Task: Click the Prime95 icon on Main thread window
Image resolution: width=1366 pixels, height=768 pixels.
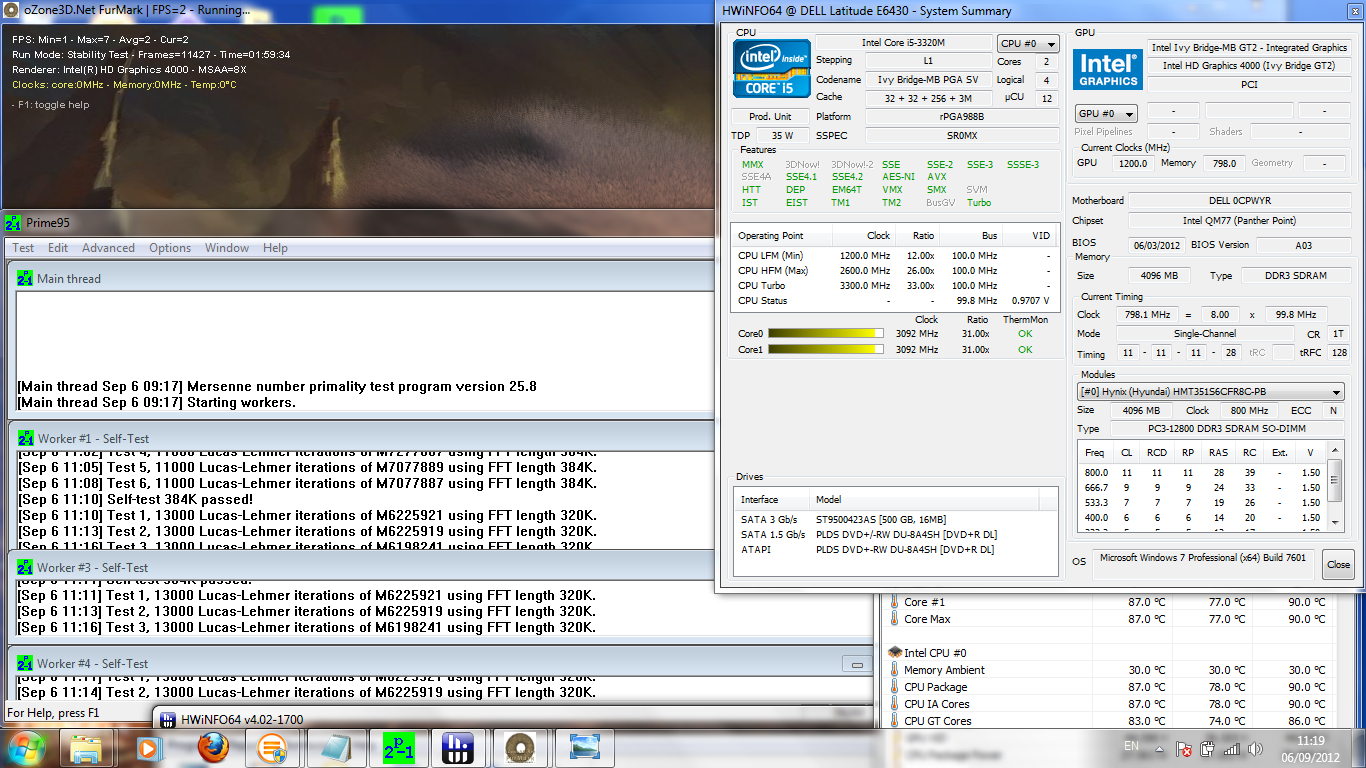Action: [25, 278]
